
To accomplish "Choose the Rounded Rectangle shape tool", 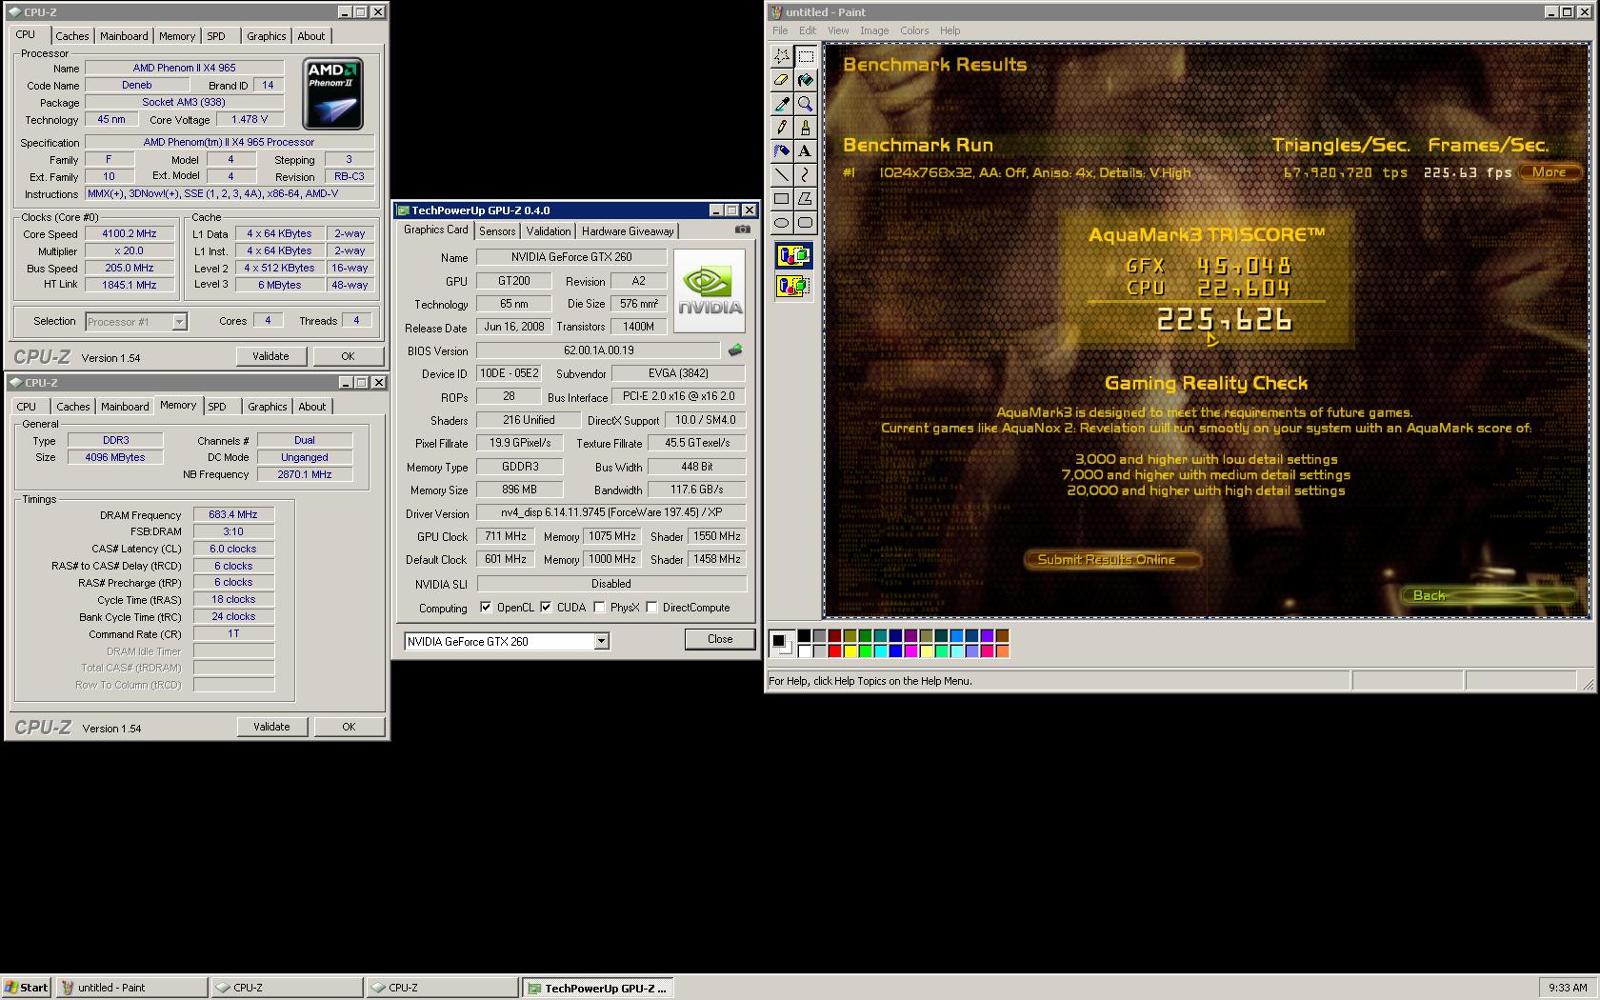I will tap(805, 222).
